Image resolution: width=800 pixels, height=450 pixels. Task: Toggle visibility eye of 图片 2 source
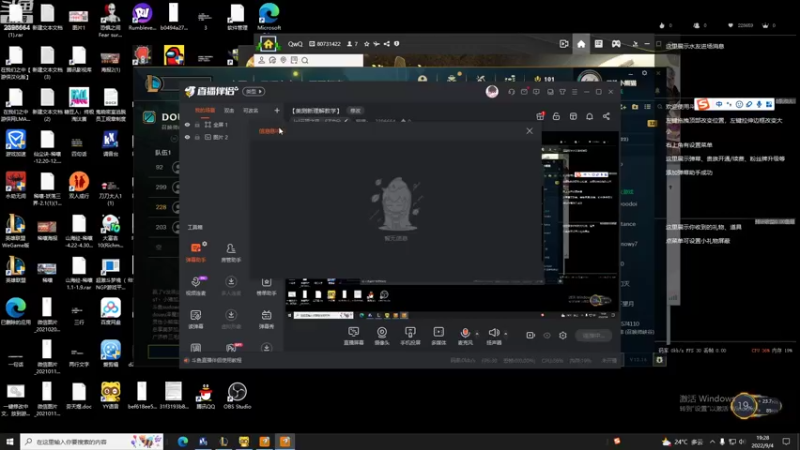pos(187,137)
